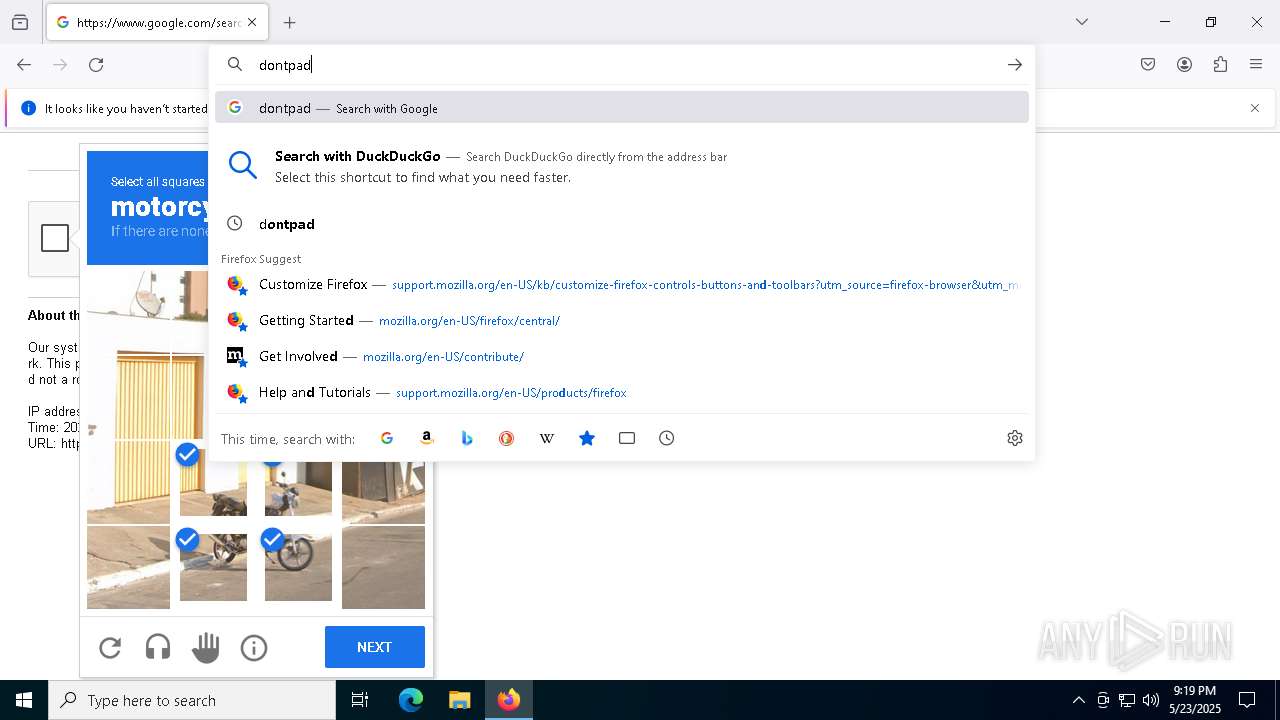Screen dimensions: 1280x720
Task: Click the go arrow in the address bar
Action: [x=1015, y=65]
